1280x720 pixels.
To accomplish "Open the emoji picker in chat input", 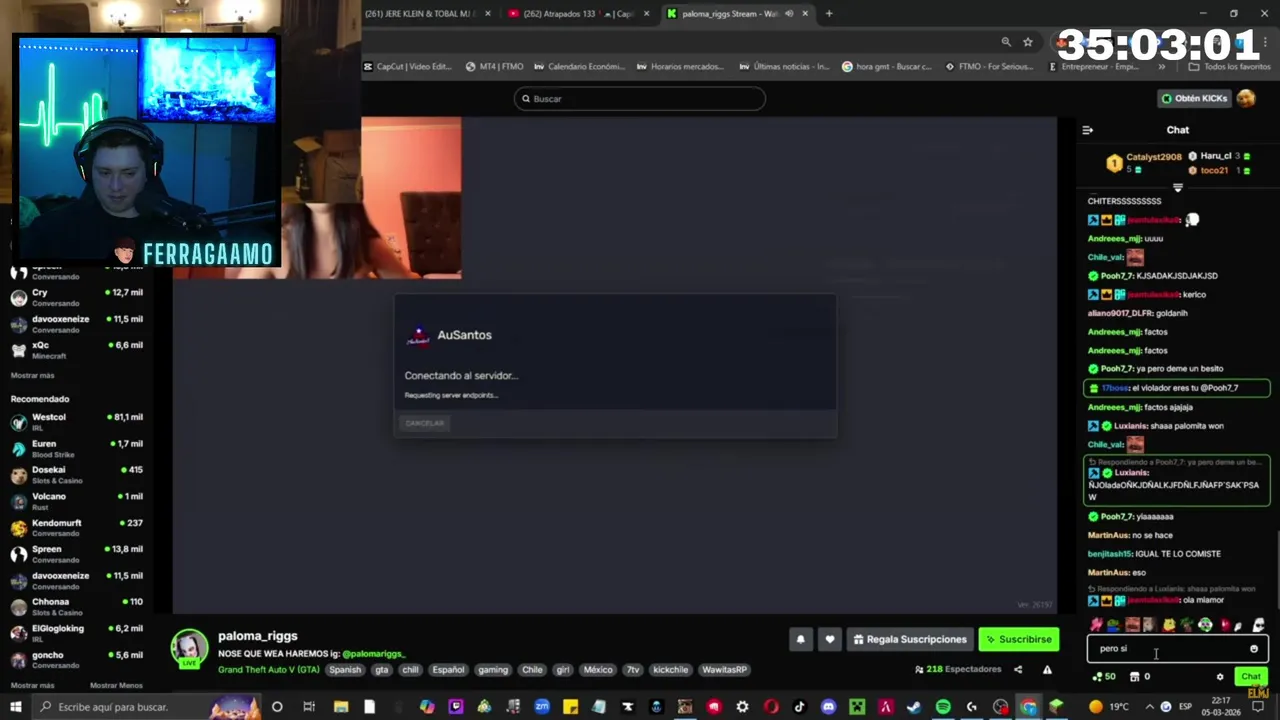I will tap(1254, 649).
